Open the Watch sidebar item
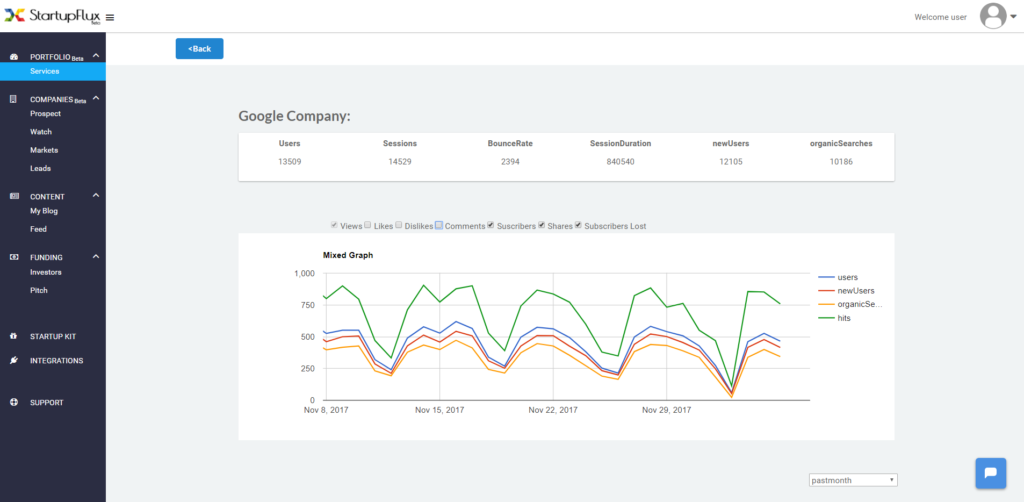Image resolution: width=1024 pixels, height=502 pixels. [40, 132]
